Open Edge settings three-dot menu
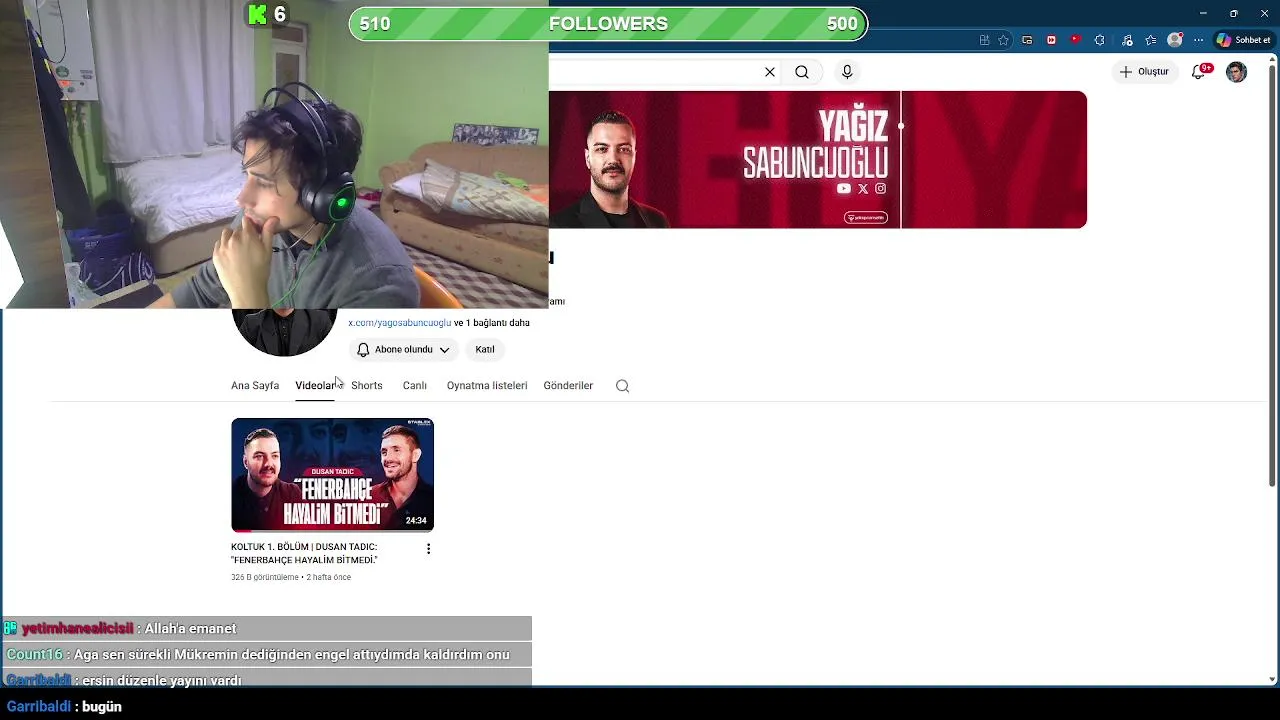Screen dimensions: 1280x720 [x=1198, y=40]
